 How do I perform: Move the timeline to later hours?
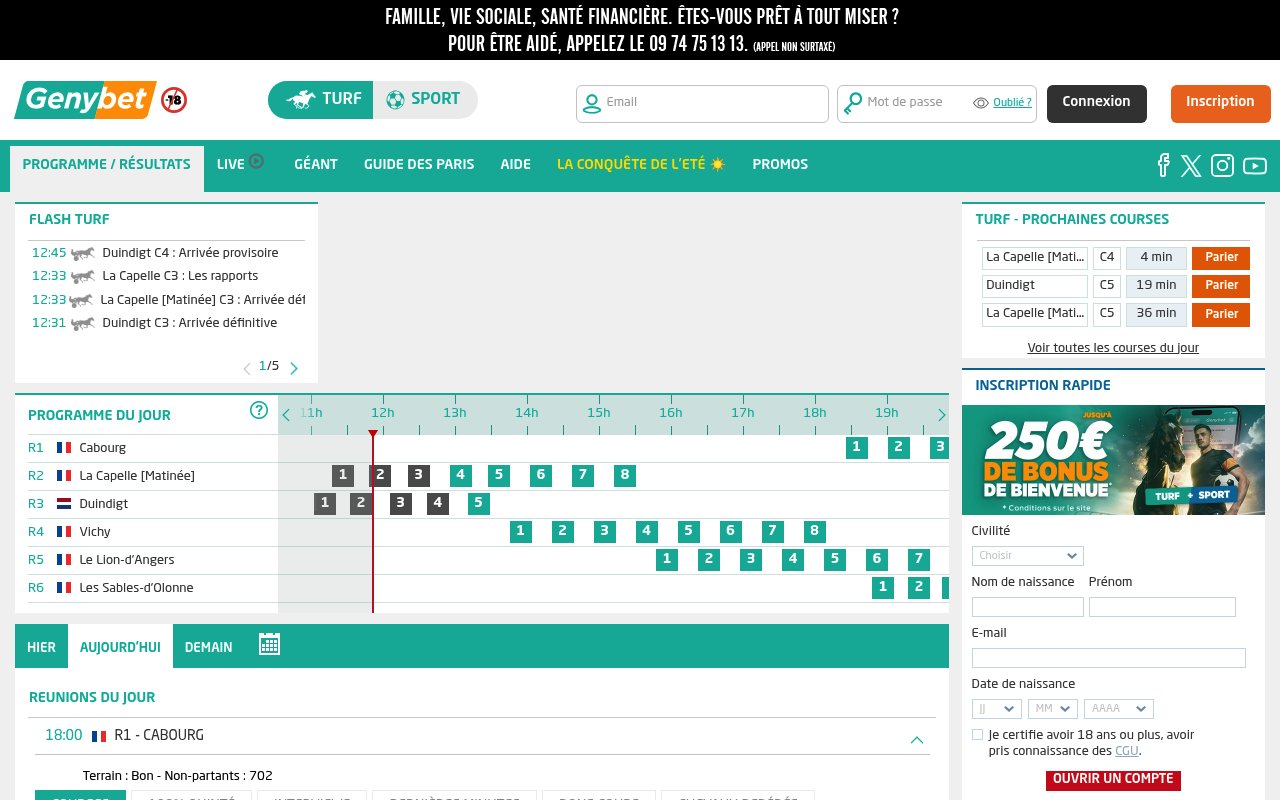[941, 415]
